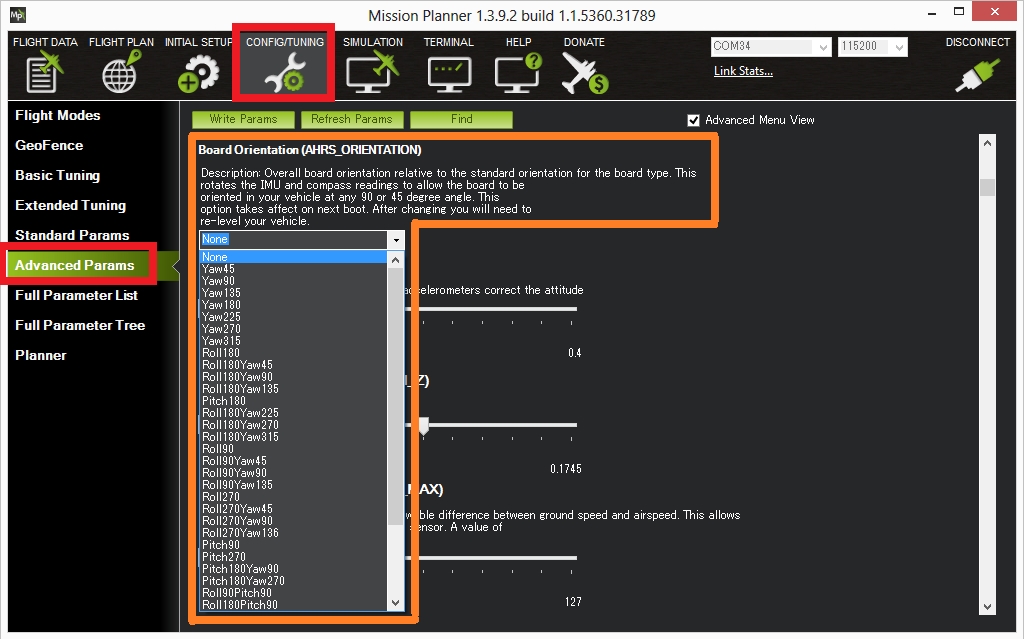
Task: Select Yaw180 from the orientation list
Action: pyautogui.click(x=221, y=305)
